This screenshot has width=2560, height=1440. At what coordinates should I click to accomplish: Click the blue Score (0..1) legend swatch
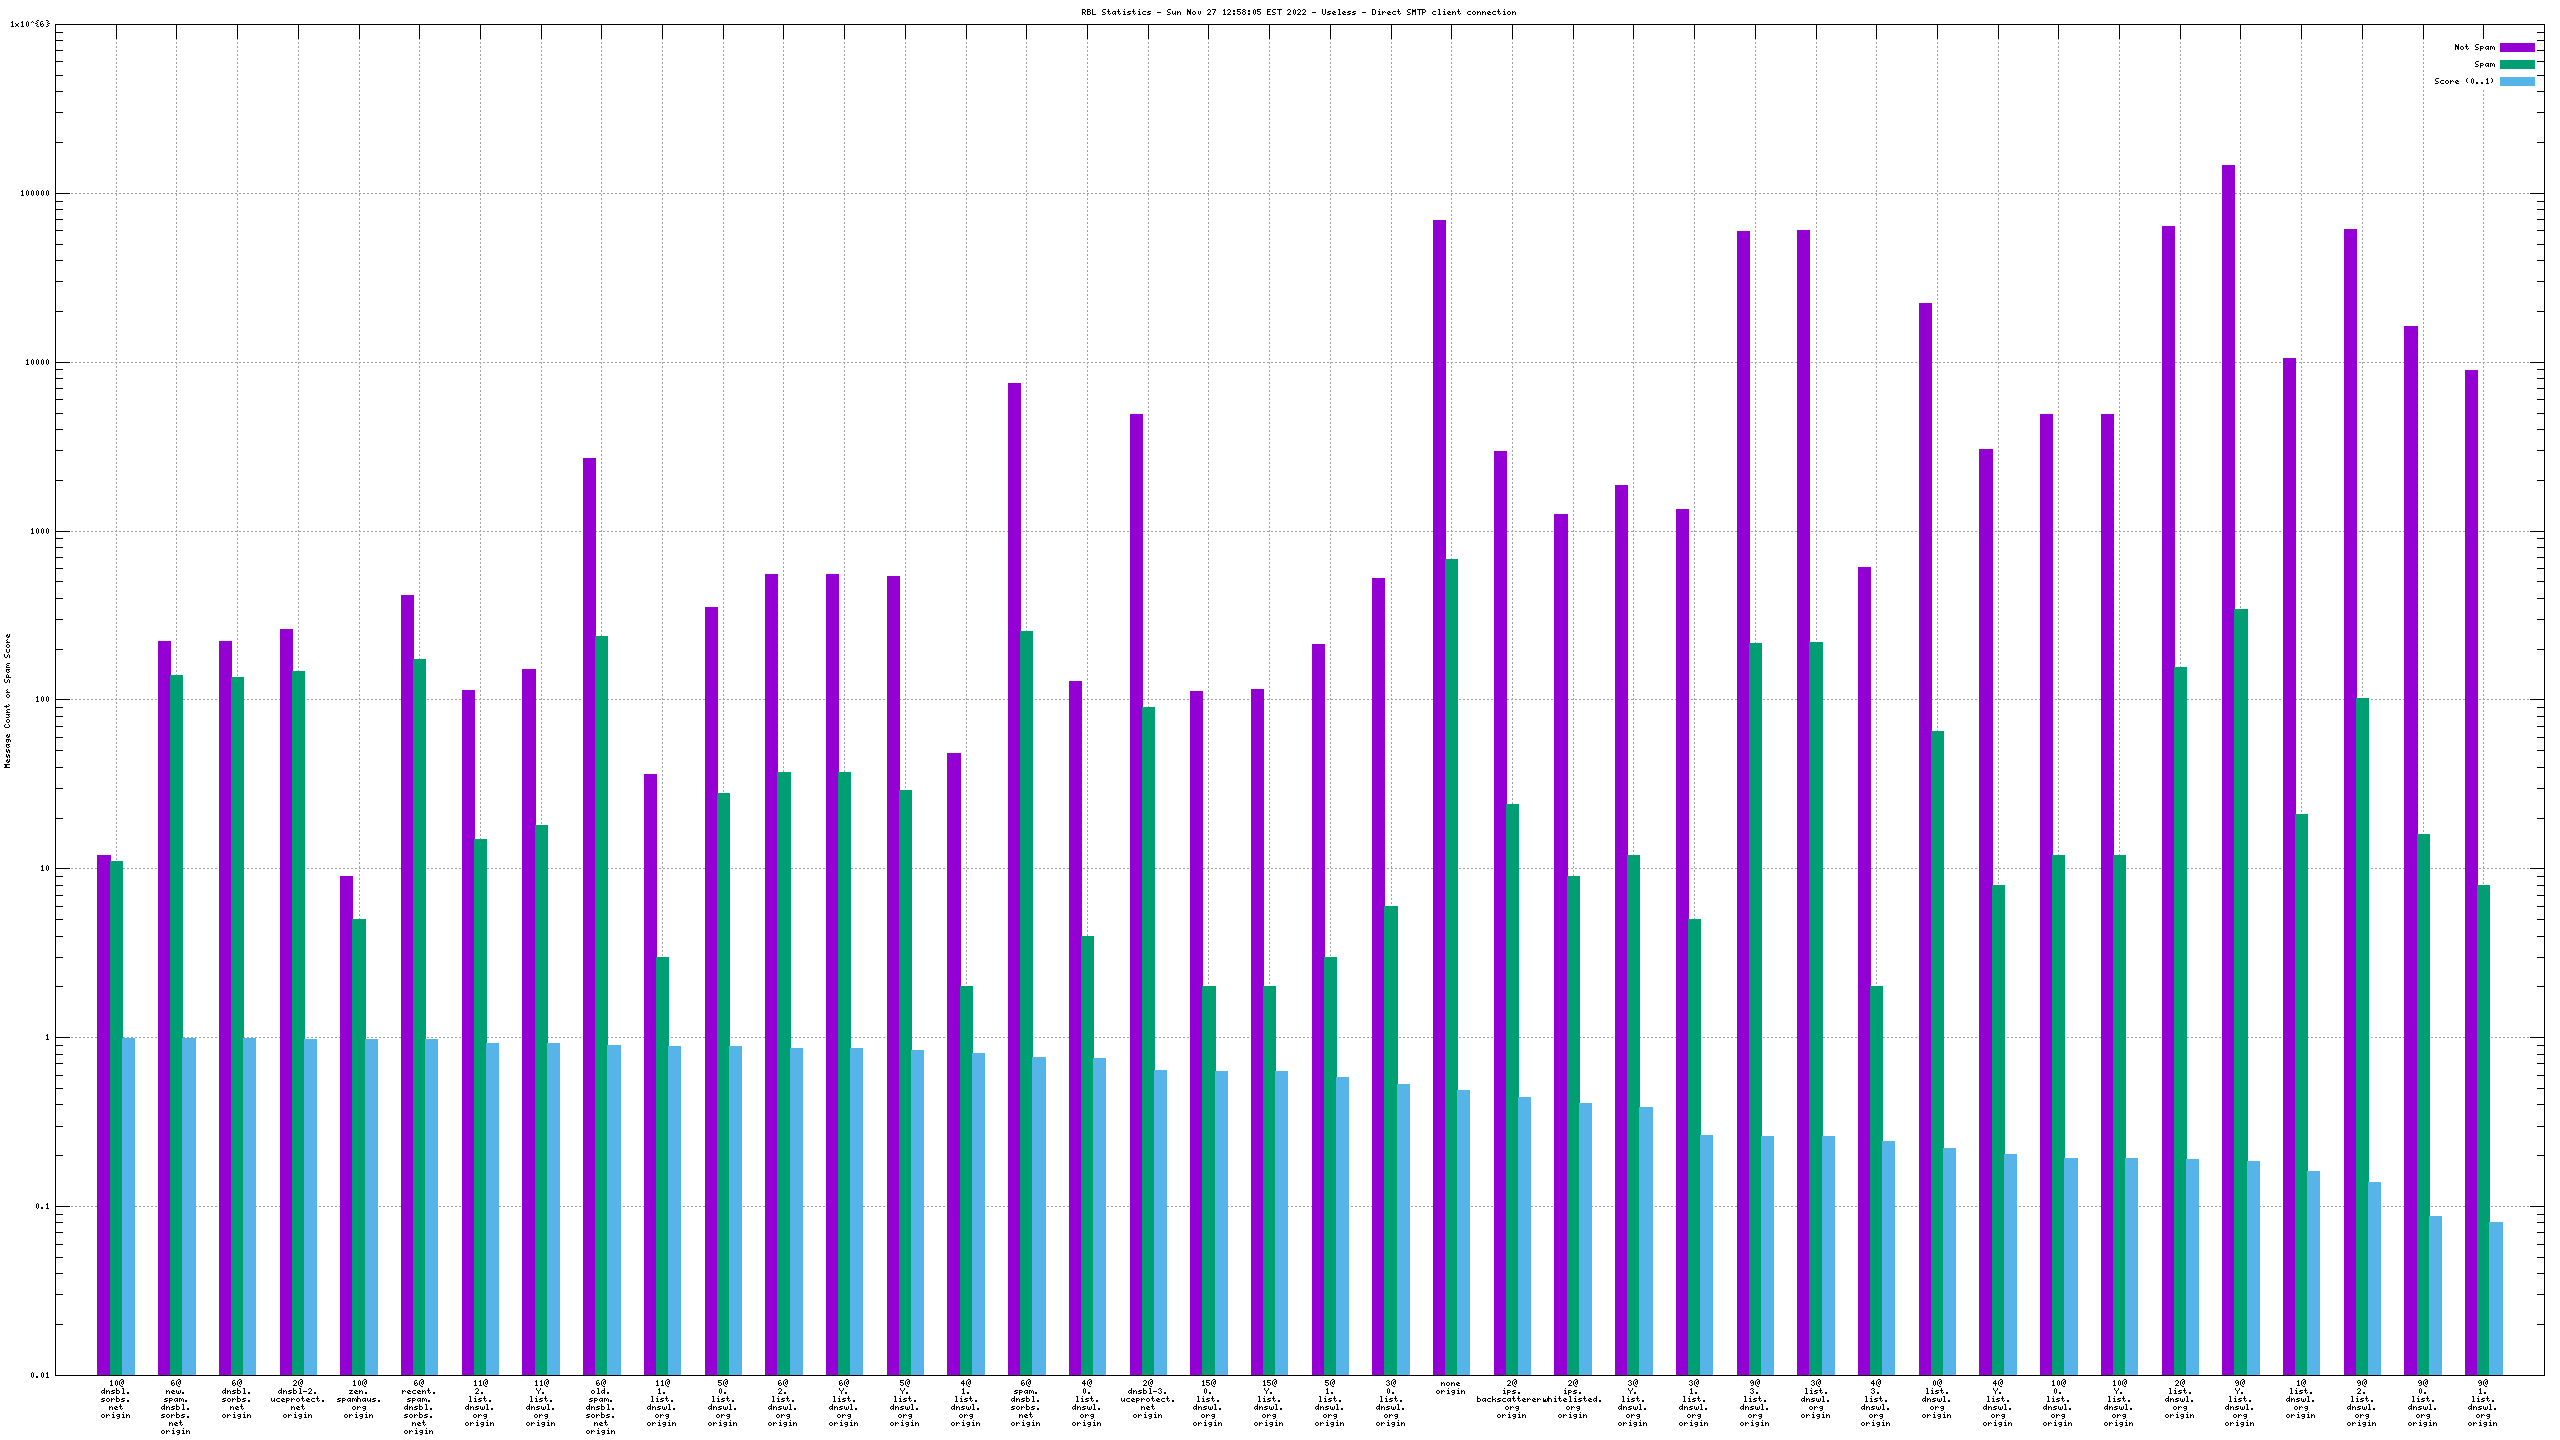[2517, 81]
